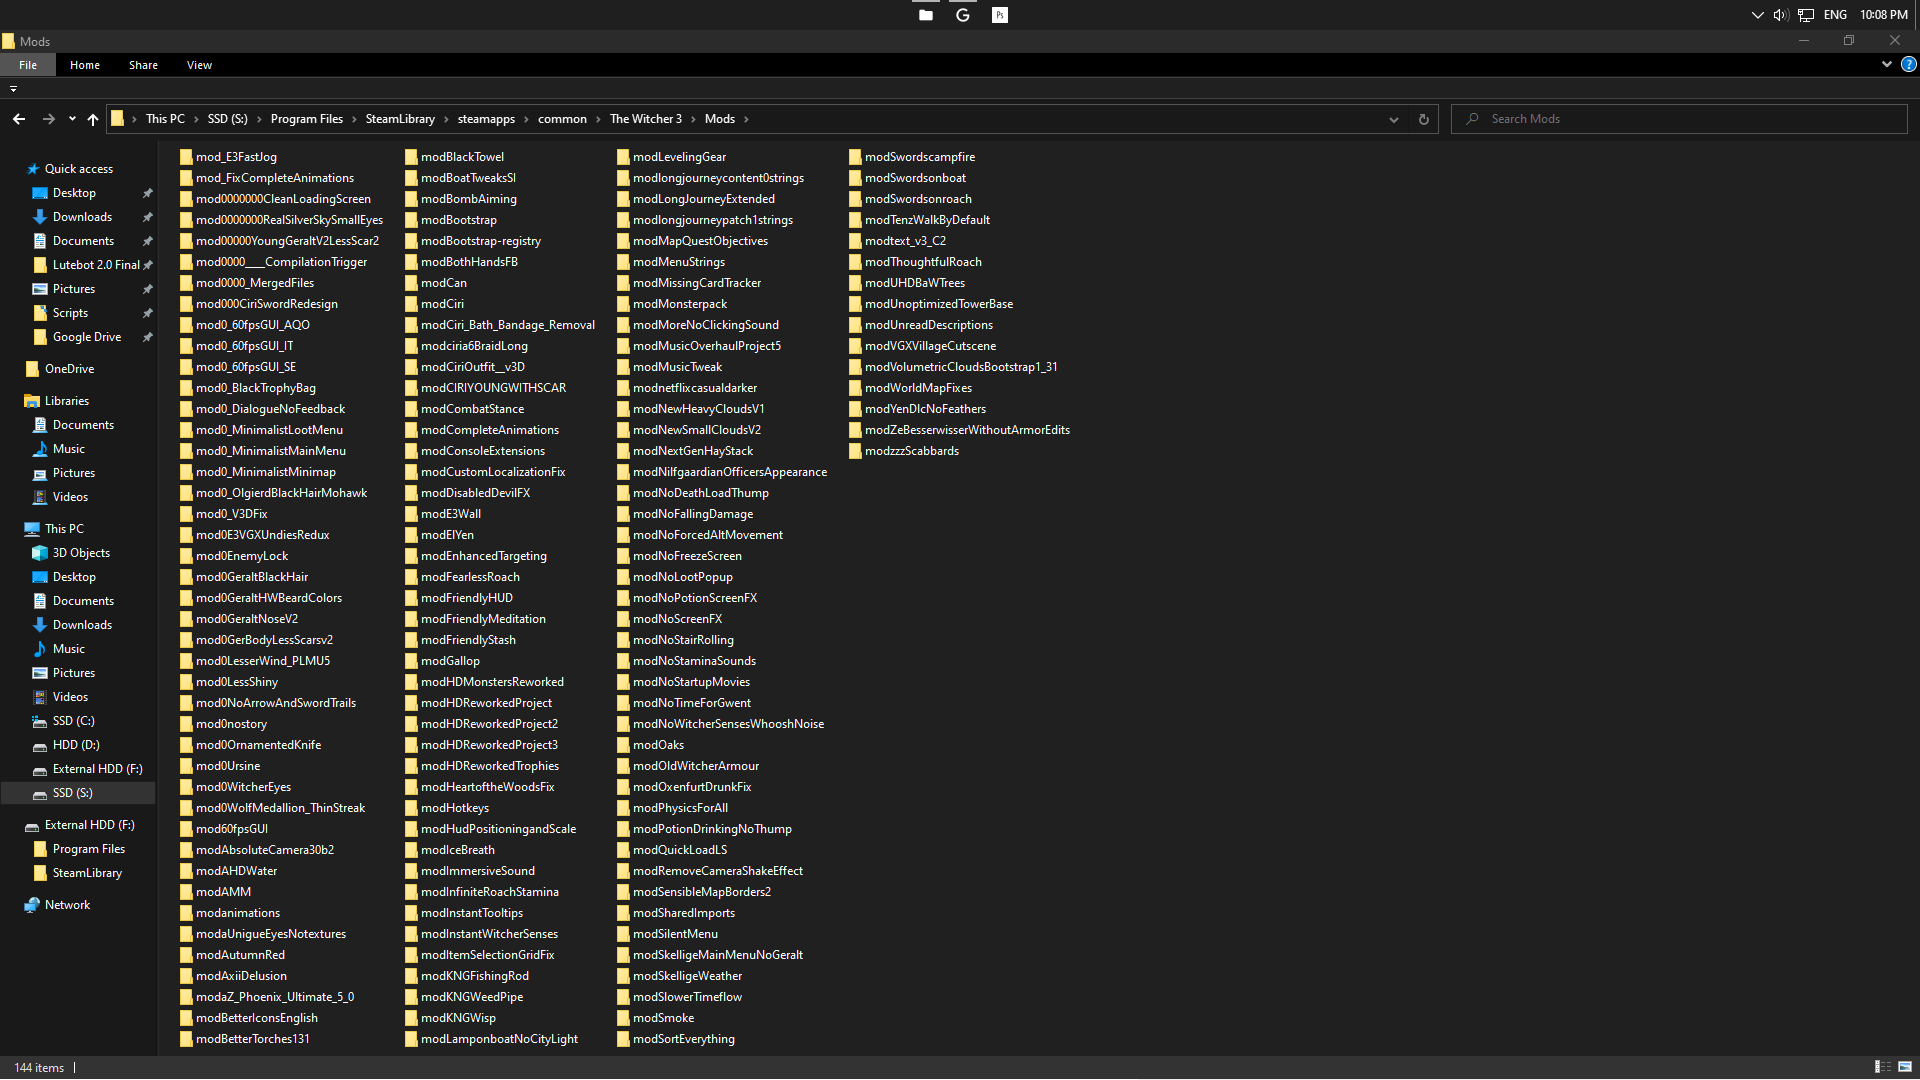Select the modThoughtfulRoach folder name

click(x=923, y=262)
